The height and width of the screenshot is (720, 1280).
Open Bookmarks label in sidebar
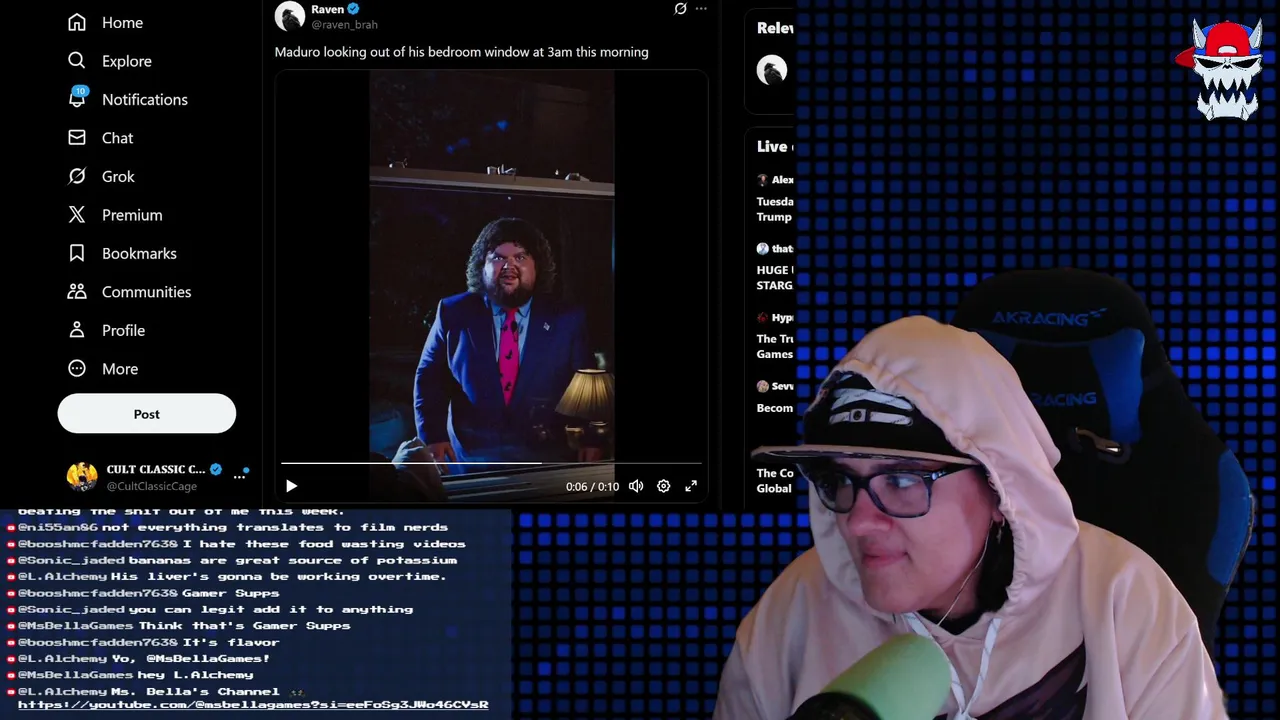click(139, 253)
